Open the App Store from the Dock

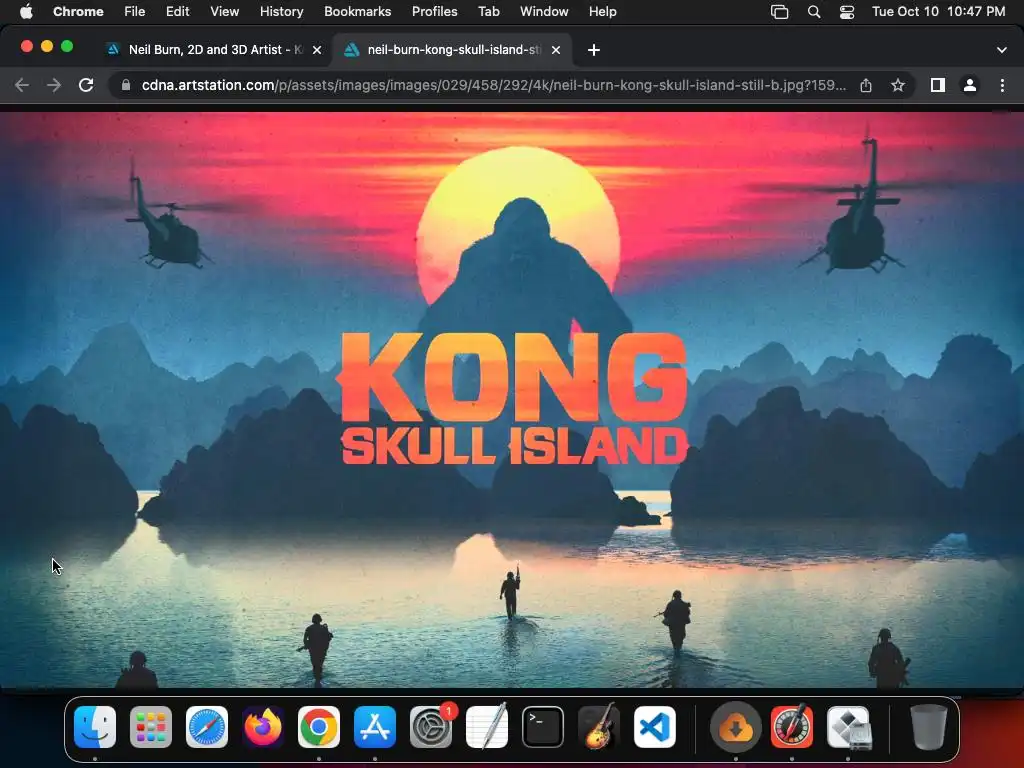click(x=375, y=727)
